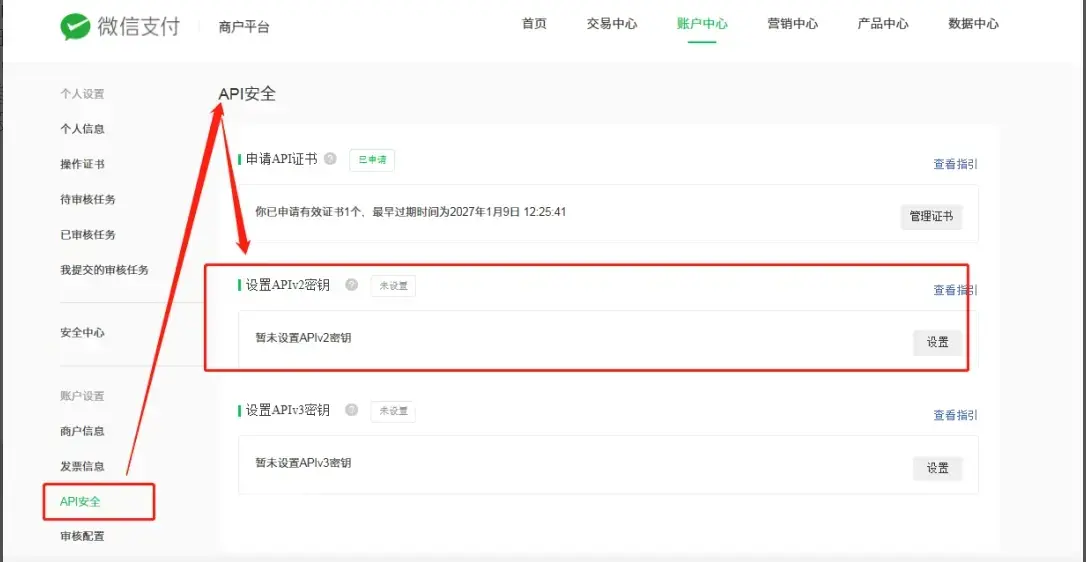
Task: Click 设置 button for APIv2 key
Action: [937, 342]
